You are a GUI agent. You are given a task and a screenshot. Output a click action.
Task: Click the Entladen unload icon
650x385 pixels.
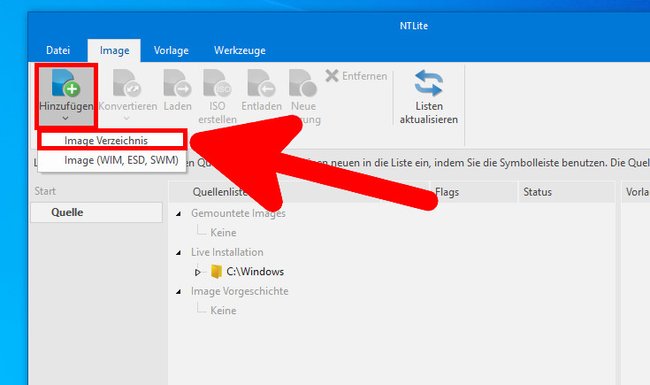262,83
